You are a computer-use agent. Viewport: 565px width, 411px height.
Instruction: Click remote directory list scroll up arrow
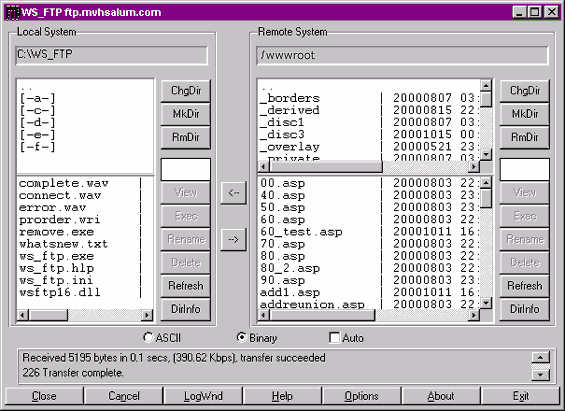[x=486, y=86]
